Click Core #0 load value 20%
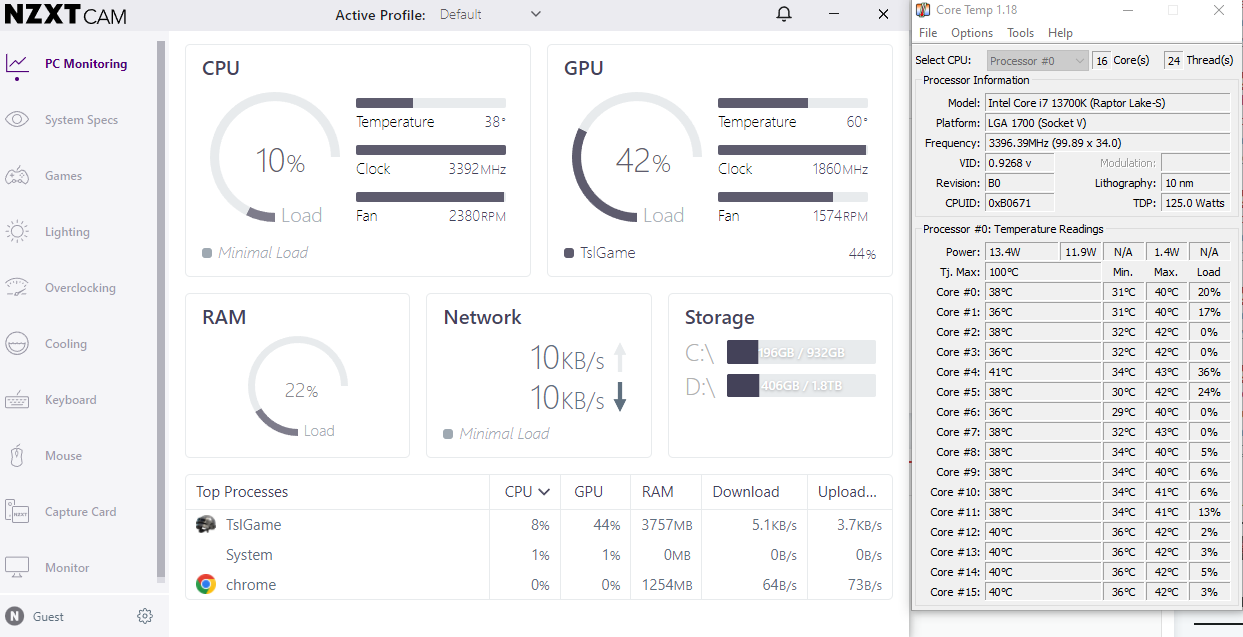The width and height of the screenshot is (1243, 637). coord(1209,292)
